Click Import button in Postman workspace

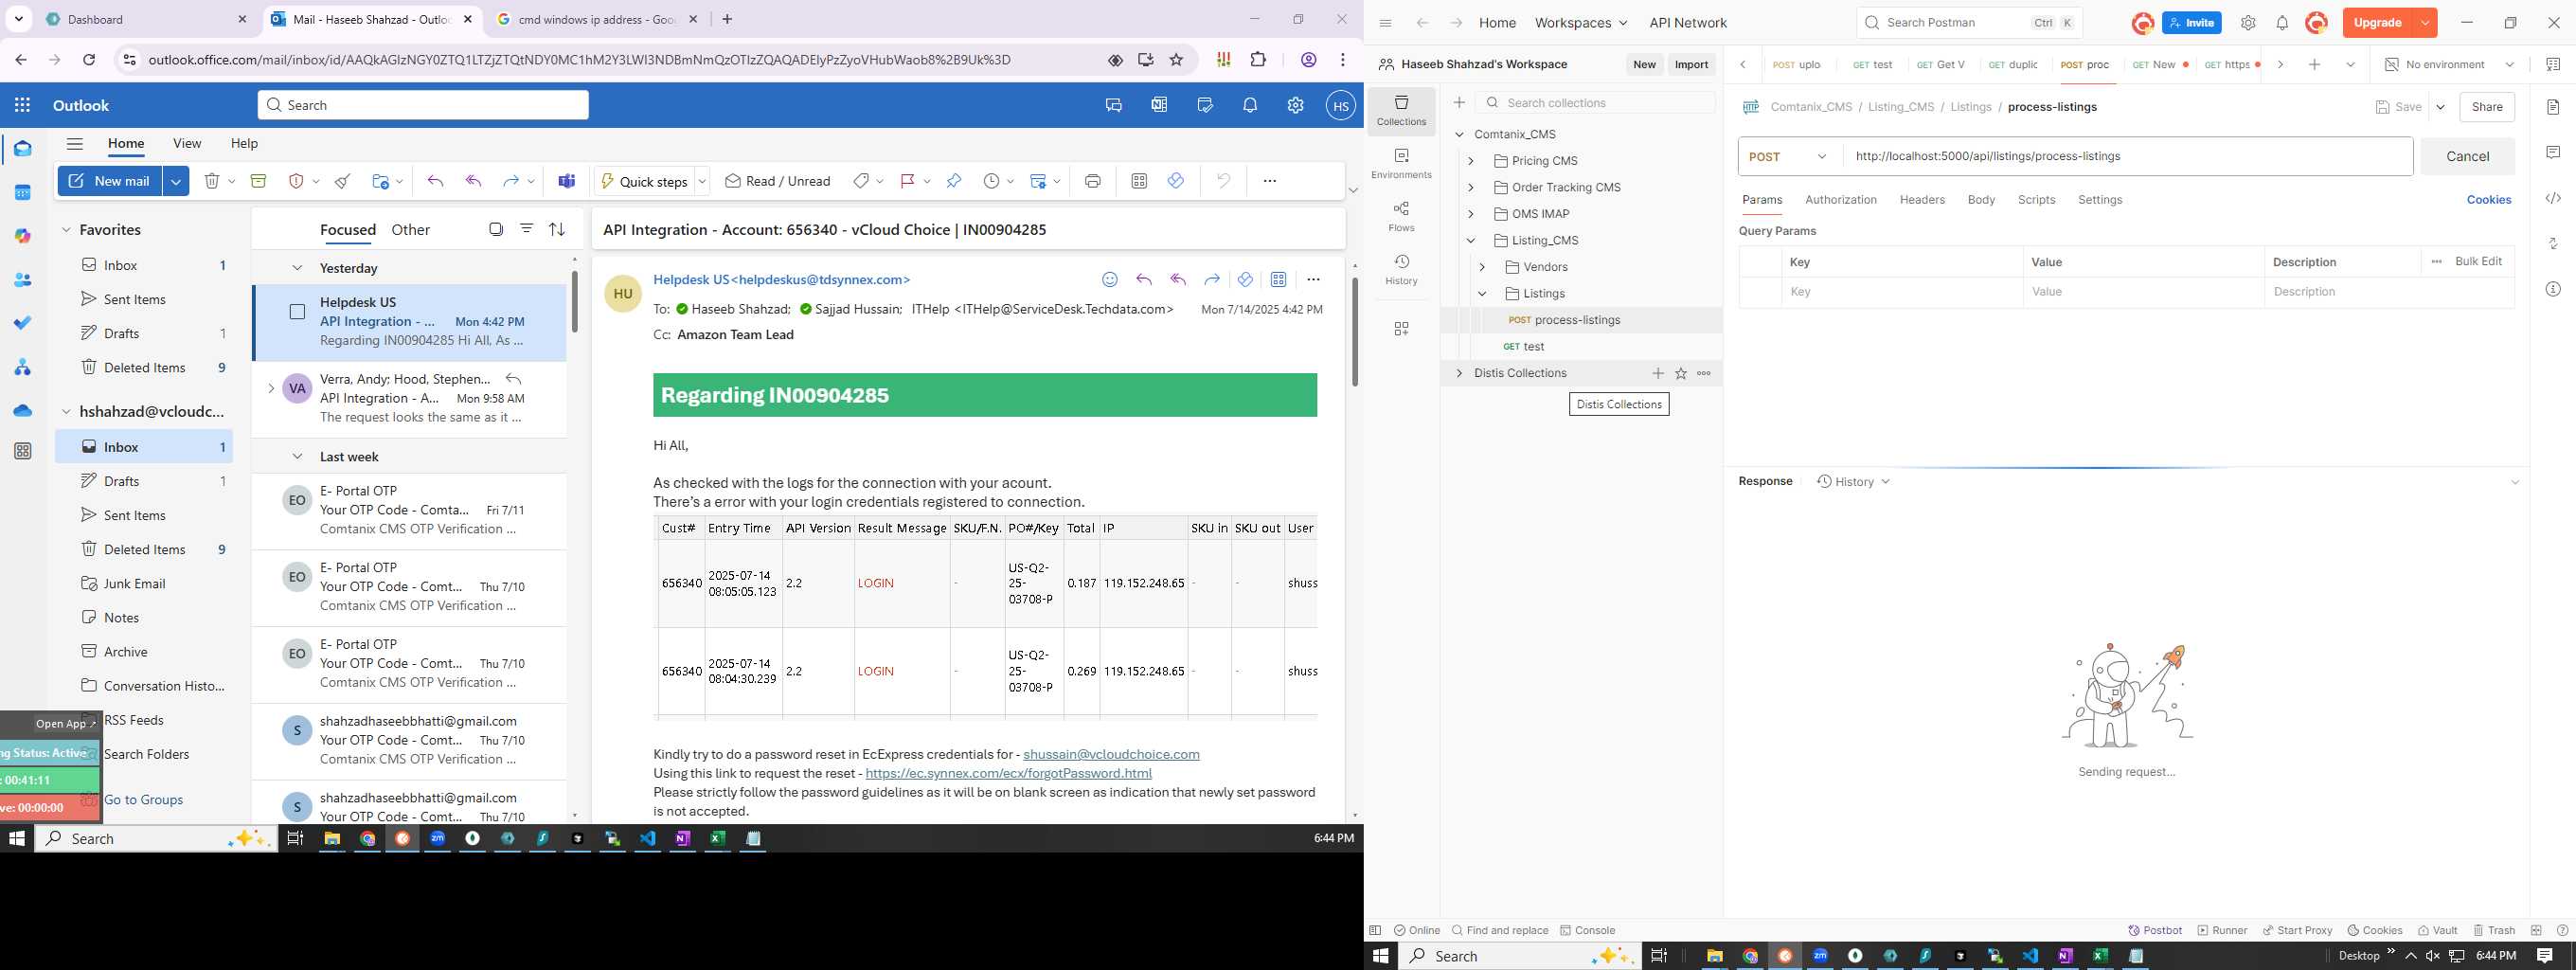pyautogui.click(x=1691, y=64)
